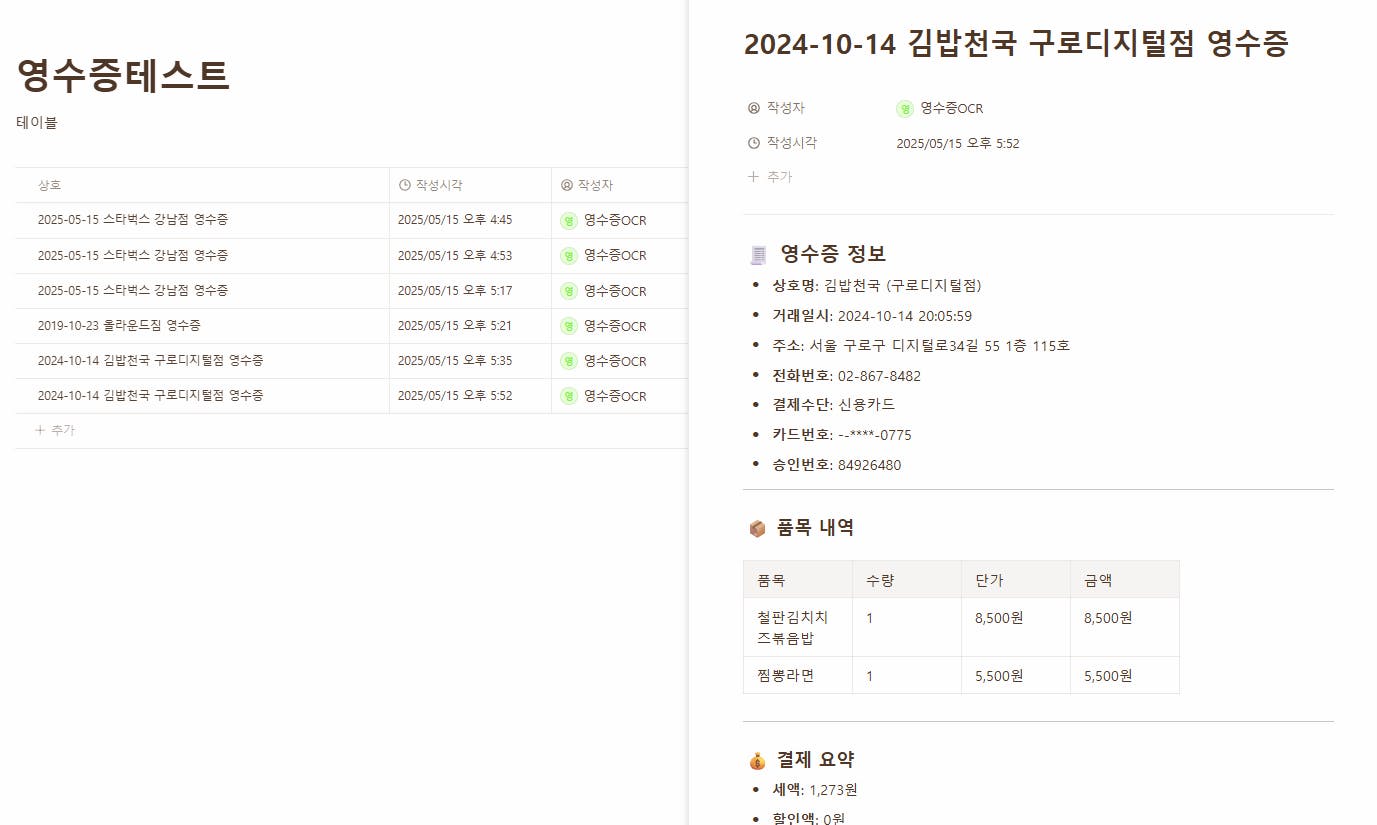Click the plus icon for adding a page property
The width and height of the screenshot is (1377, 825).
pyautogui.click(x=753, y=177)
